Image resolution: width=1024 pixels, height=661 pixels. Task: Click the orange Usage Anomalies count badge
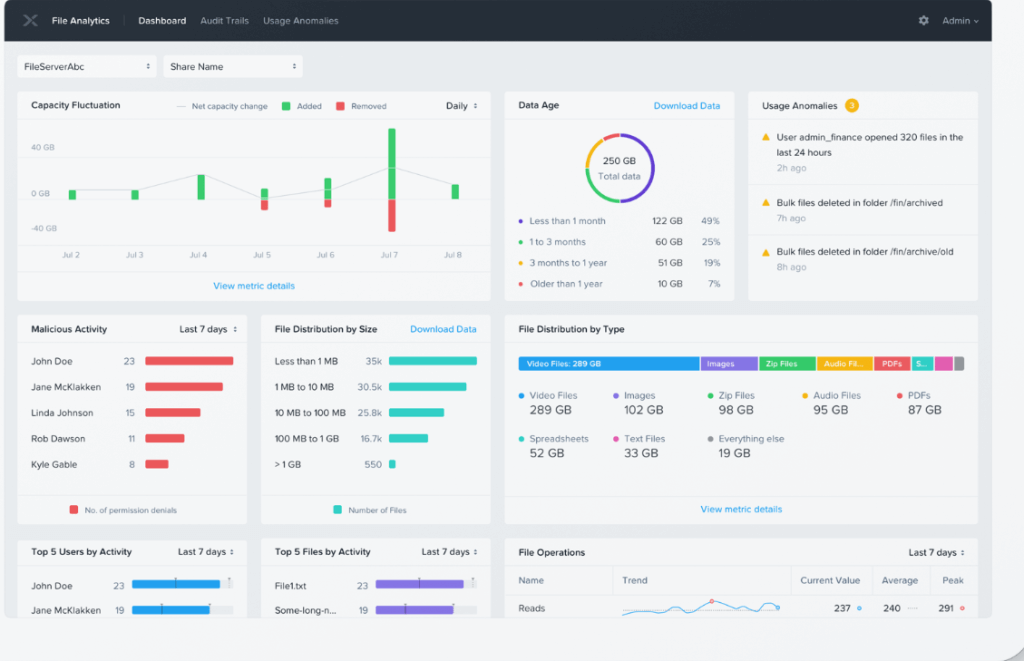pos(852,105)
